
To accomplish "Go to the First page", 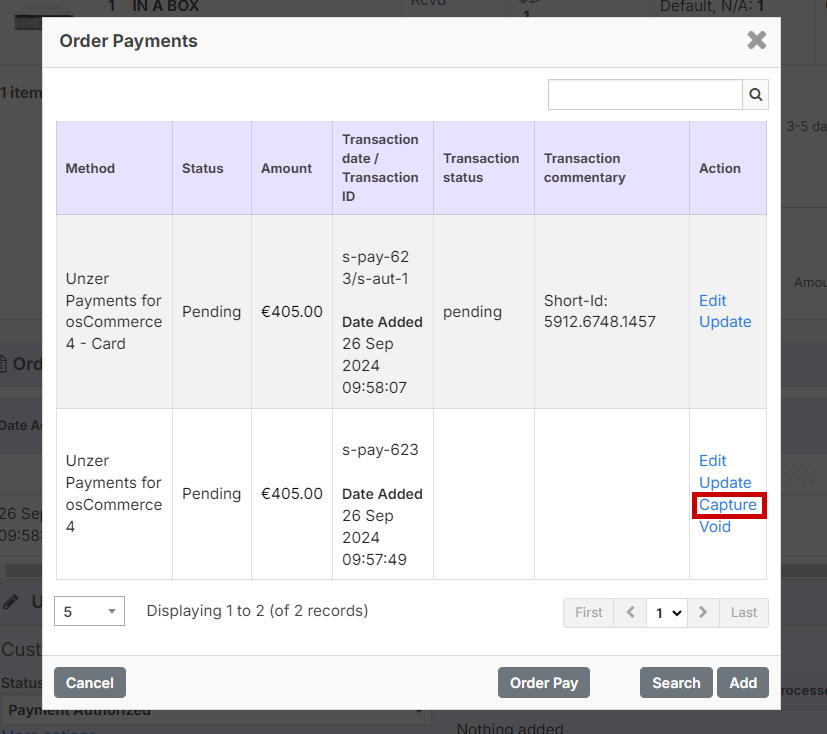I will coord(589,613).
